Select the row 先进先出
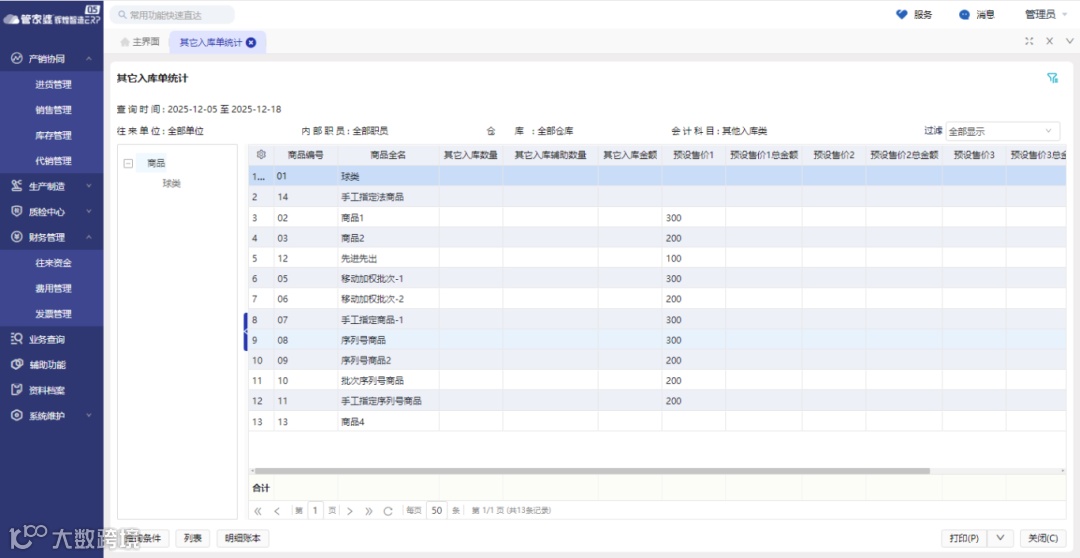Image resolution: width=1080 pixels, height=558 pixels. (657, 258)
